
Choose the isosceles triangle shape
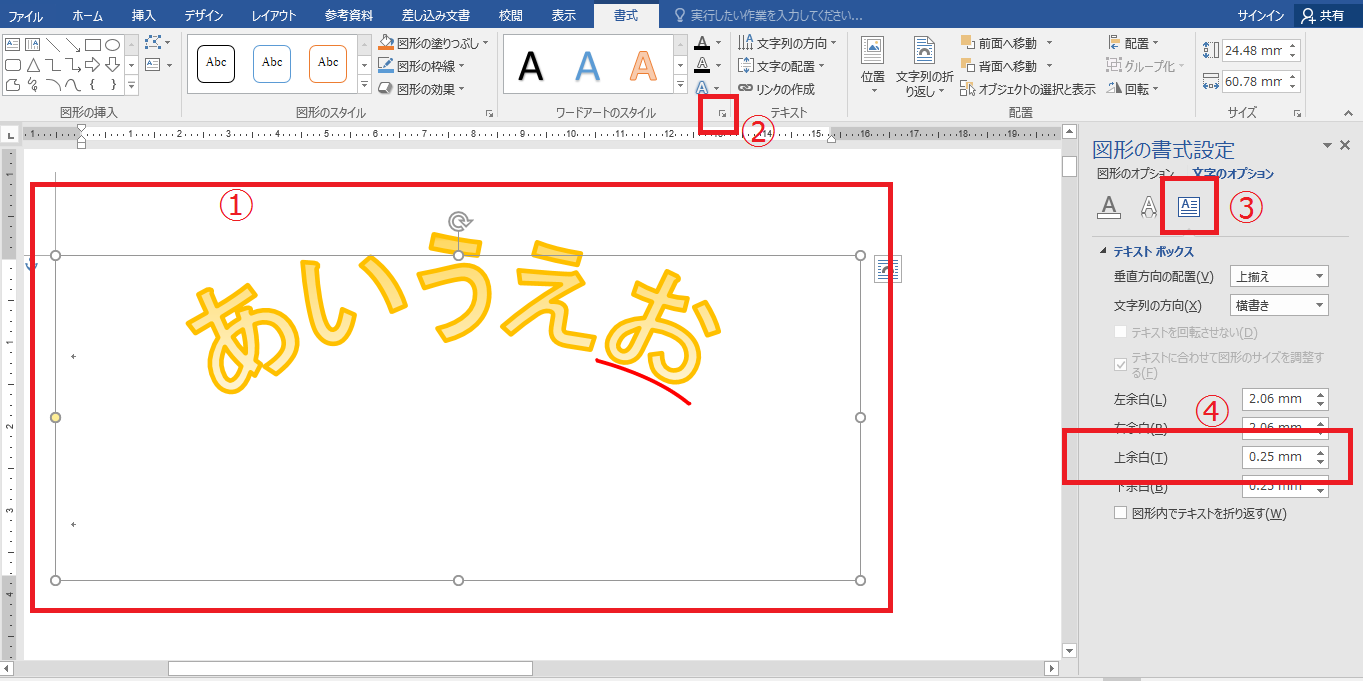coord(32,65)
